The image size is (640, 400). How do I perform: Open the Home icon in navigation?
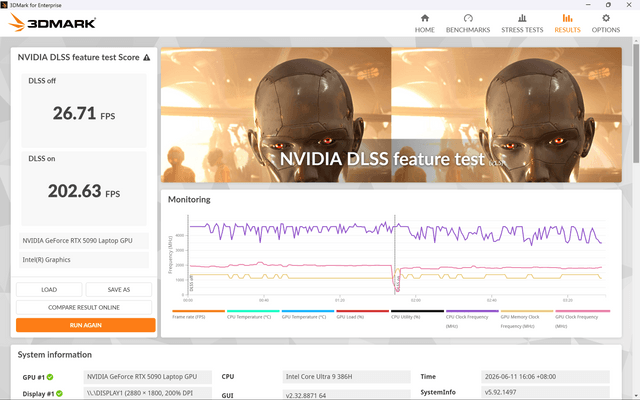coord(424,18)
